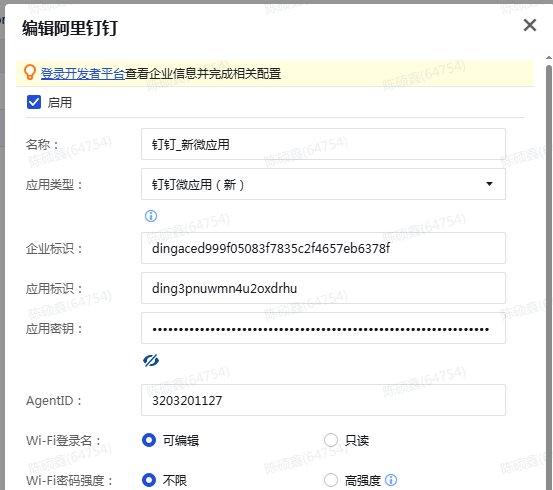The image size is (553, 490).
Task: Open 登录开发者平台 link
Action: pyautogui.click(x=83, y=74)
